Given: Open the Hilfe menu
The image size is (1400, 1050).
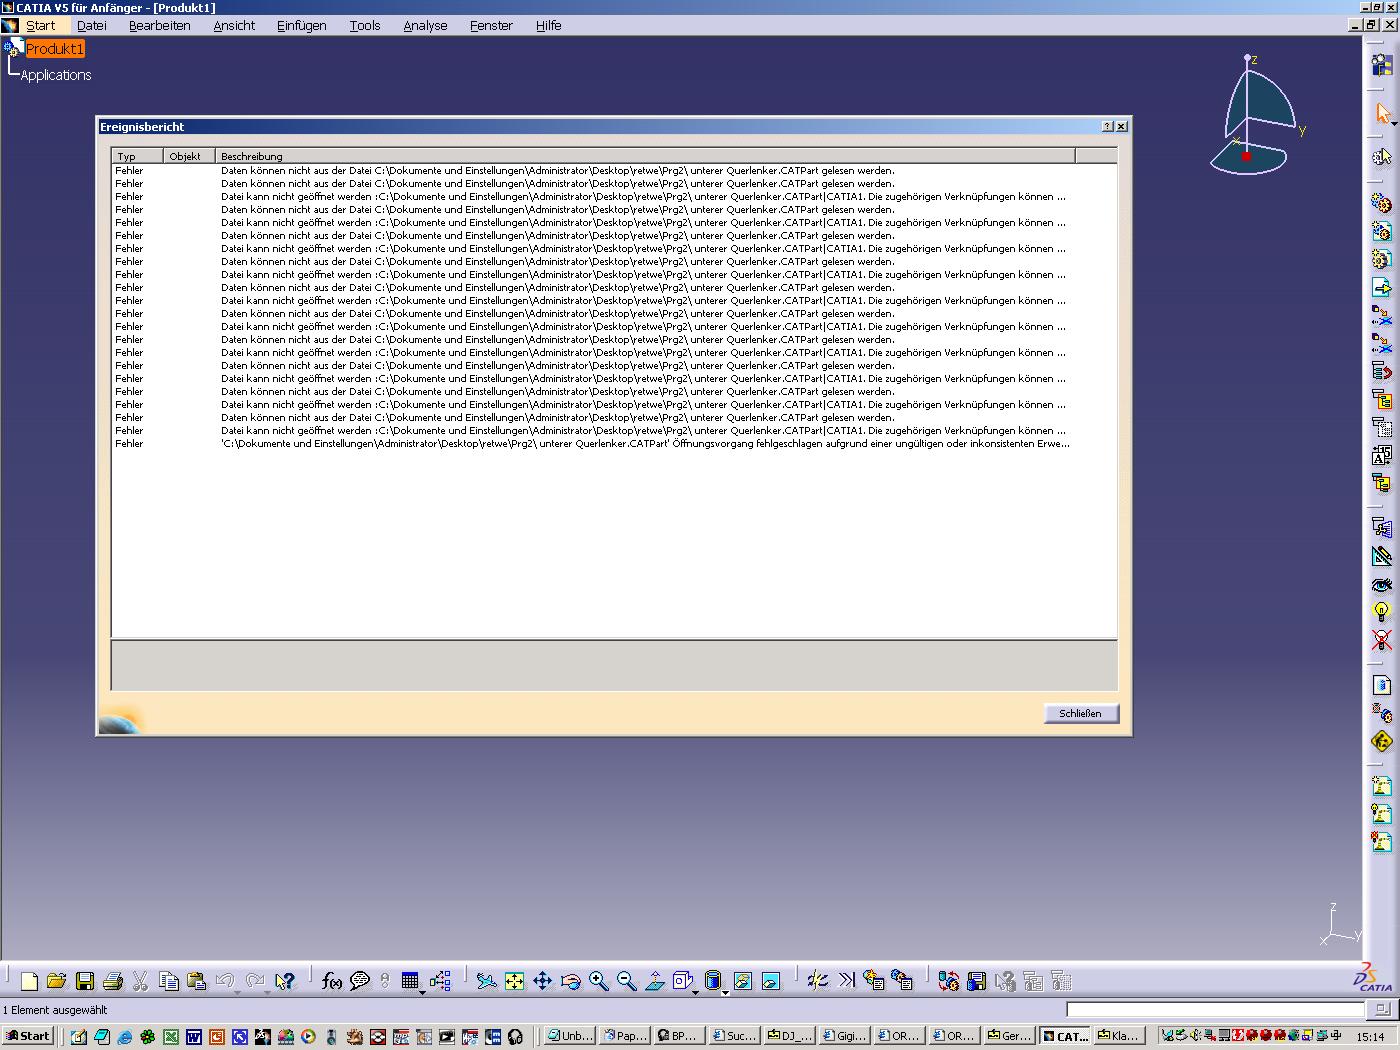Looking at the screenshot, I should click(x=548, y=25).
